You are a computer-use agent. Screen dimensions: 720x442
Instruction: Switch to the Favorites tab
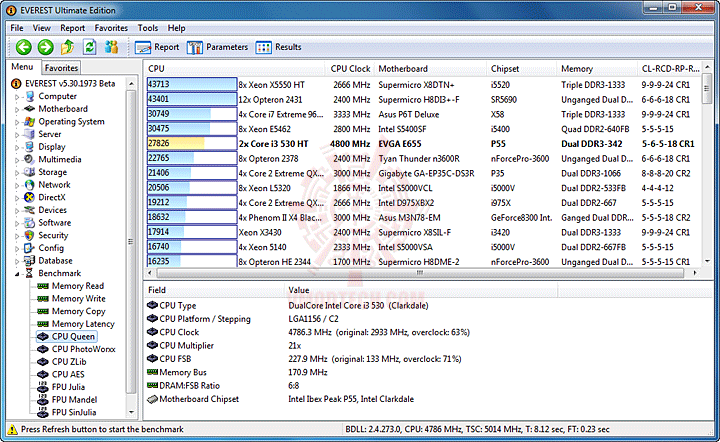click(x=61, y=68)
